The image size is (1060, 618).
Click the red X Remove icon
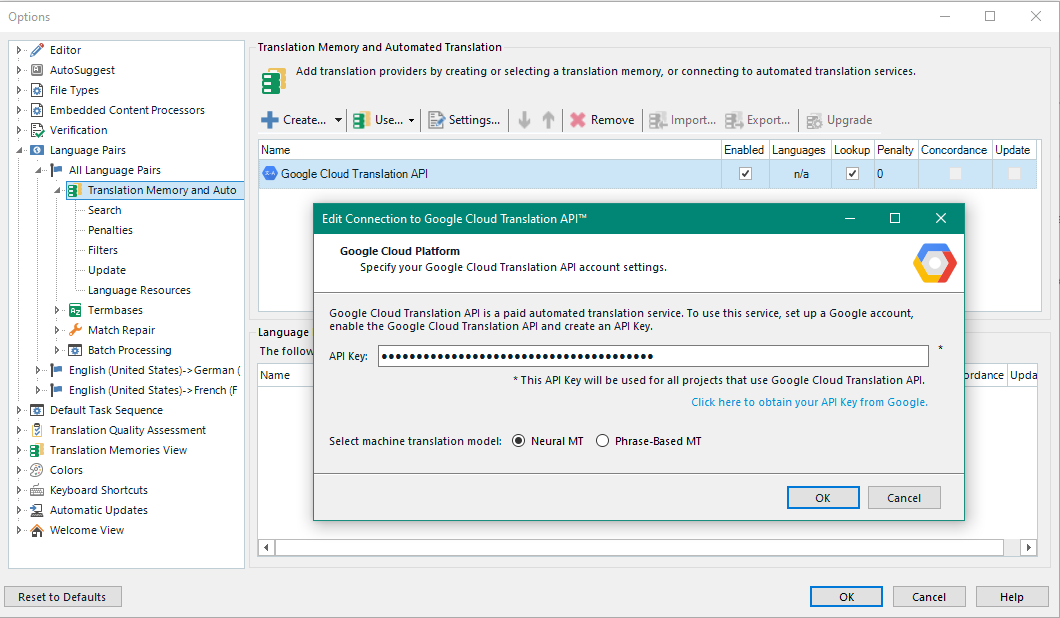577,120
